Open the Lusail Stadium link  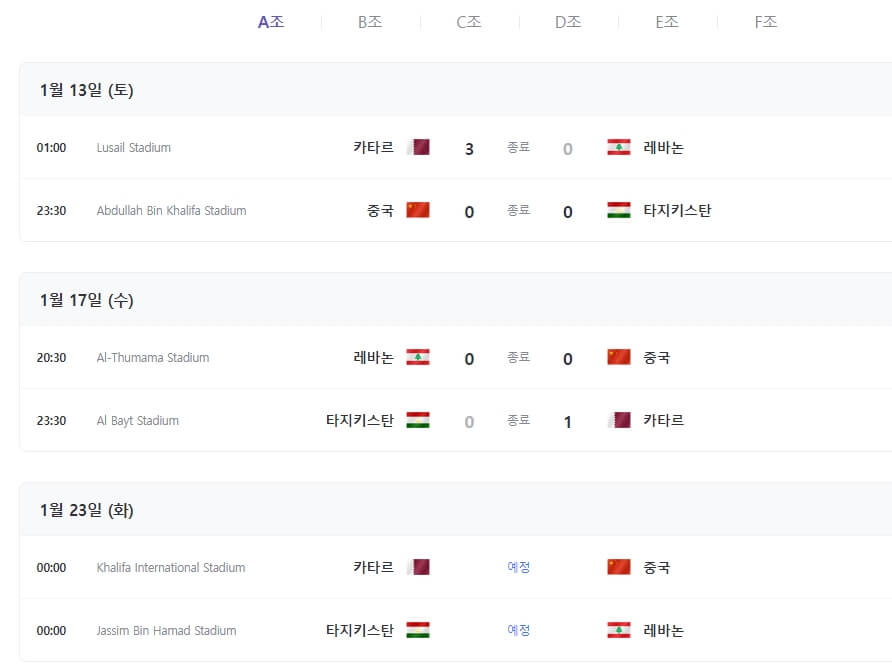[135, 146]
